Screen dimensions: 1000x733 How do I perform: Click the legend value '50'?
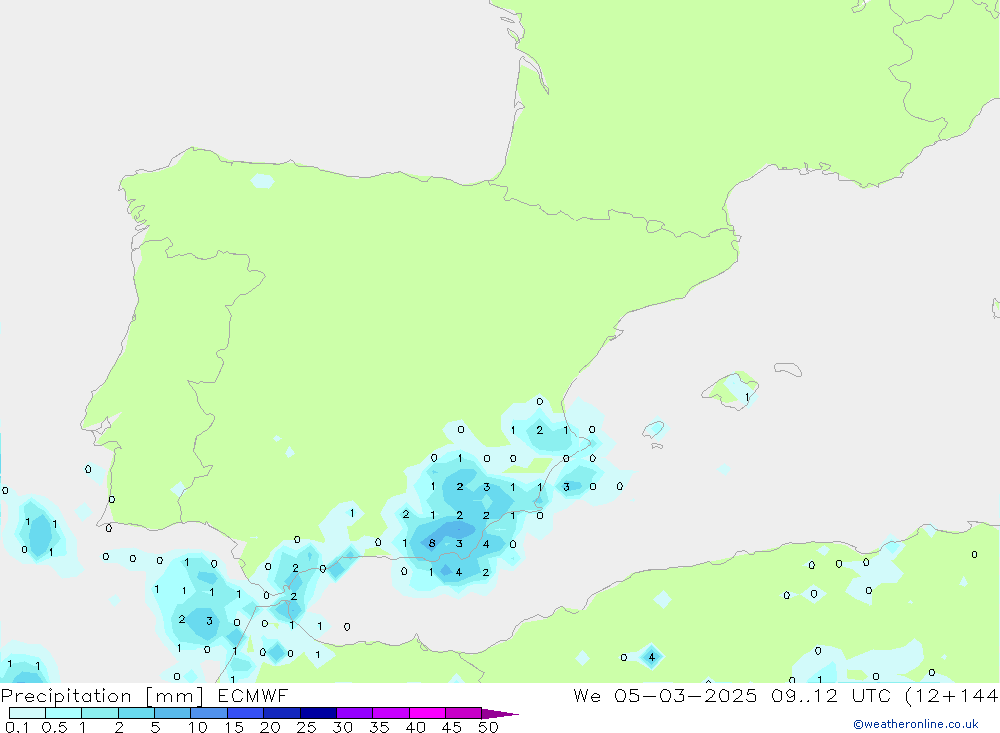[488, 727]
